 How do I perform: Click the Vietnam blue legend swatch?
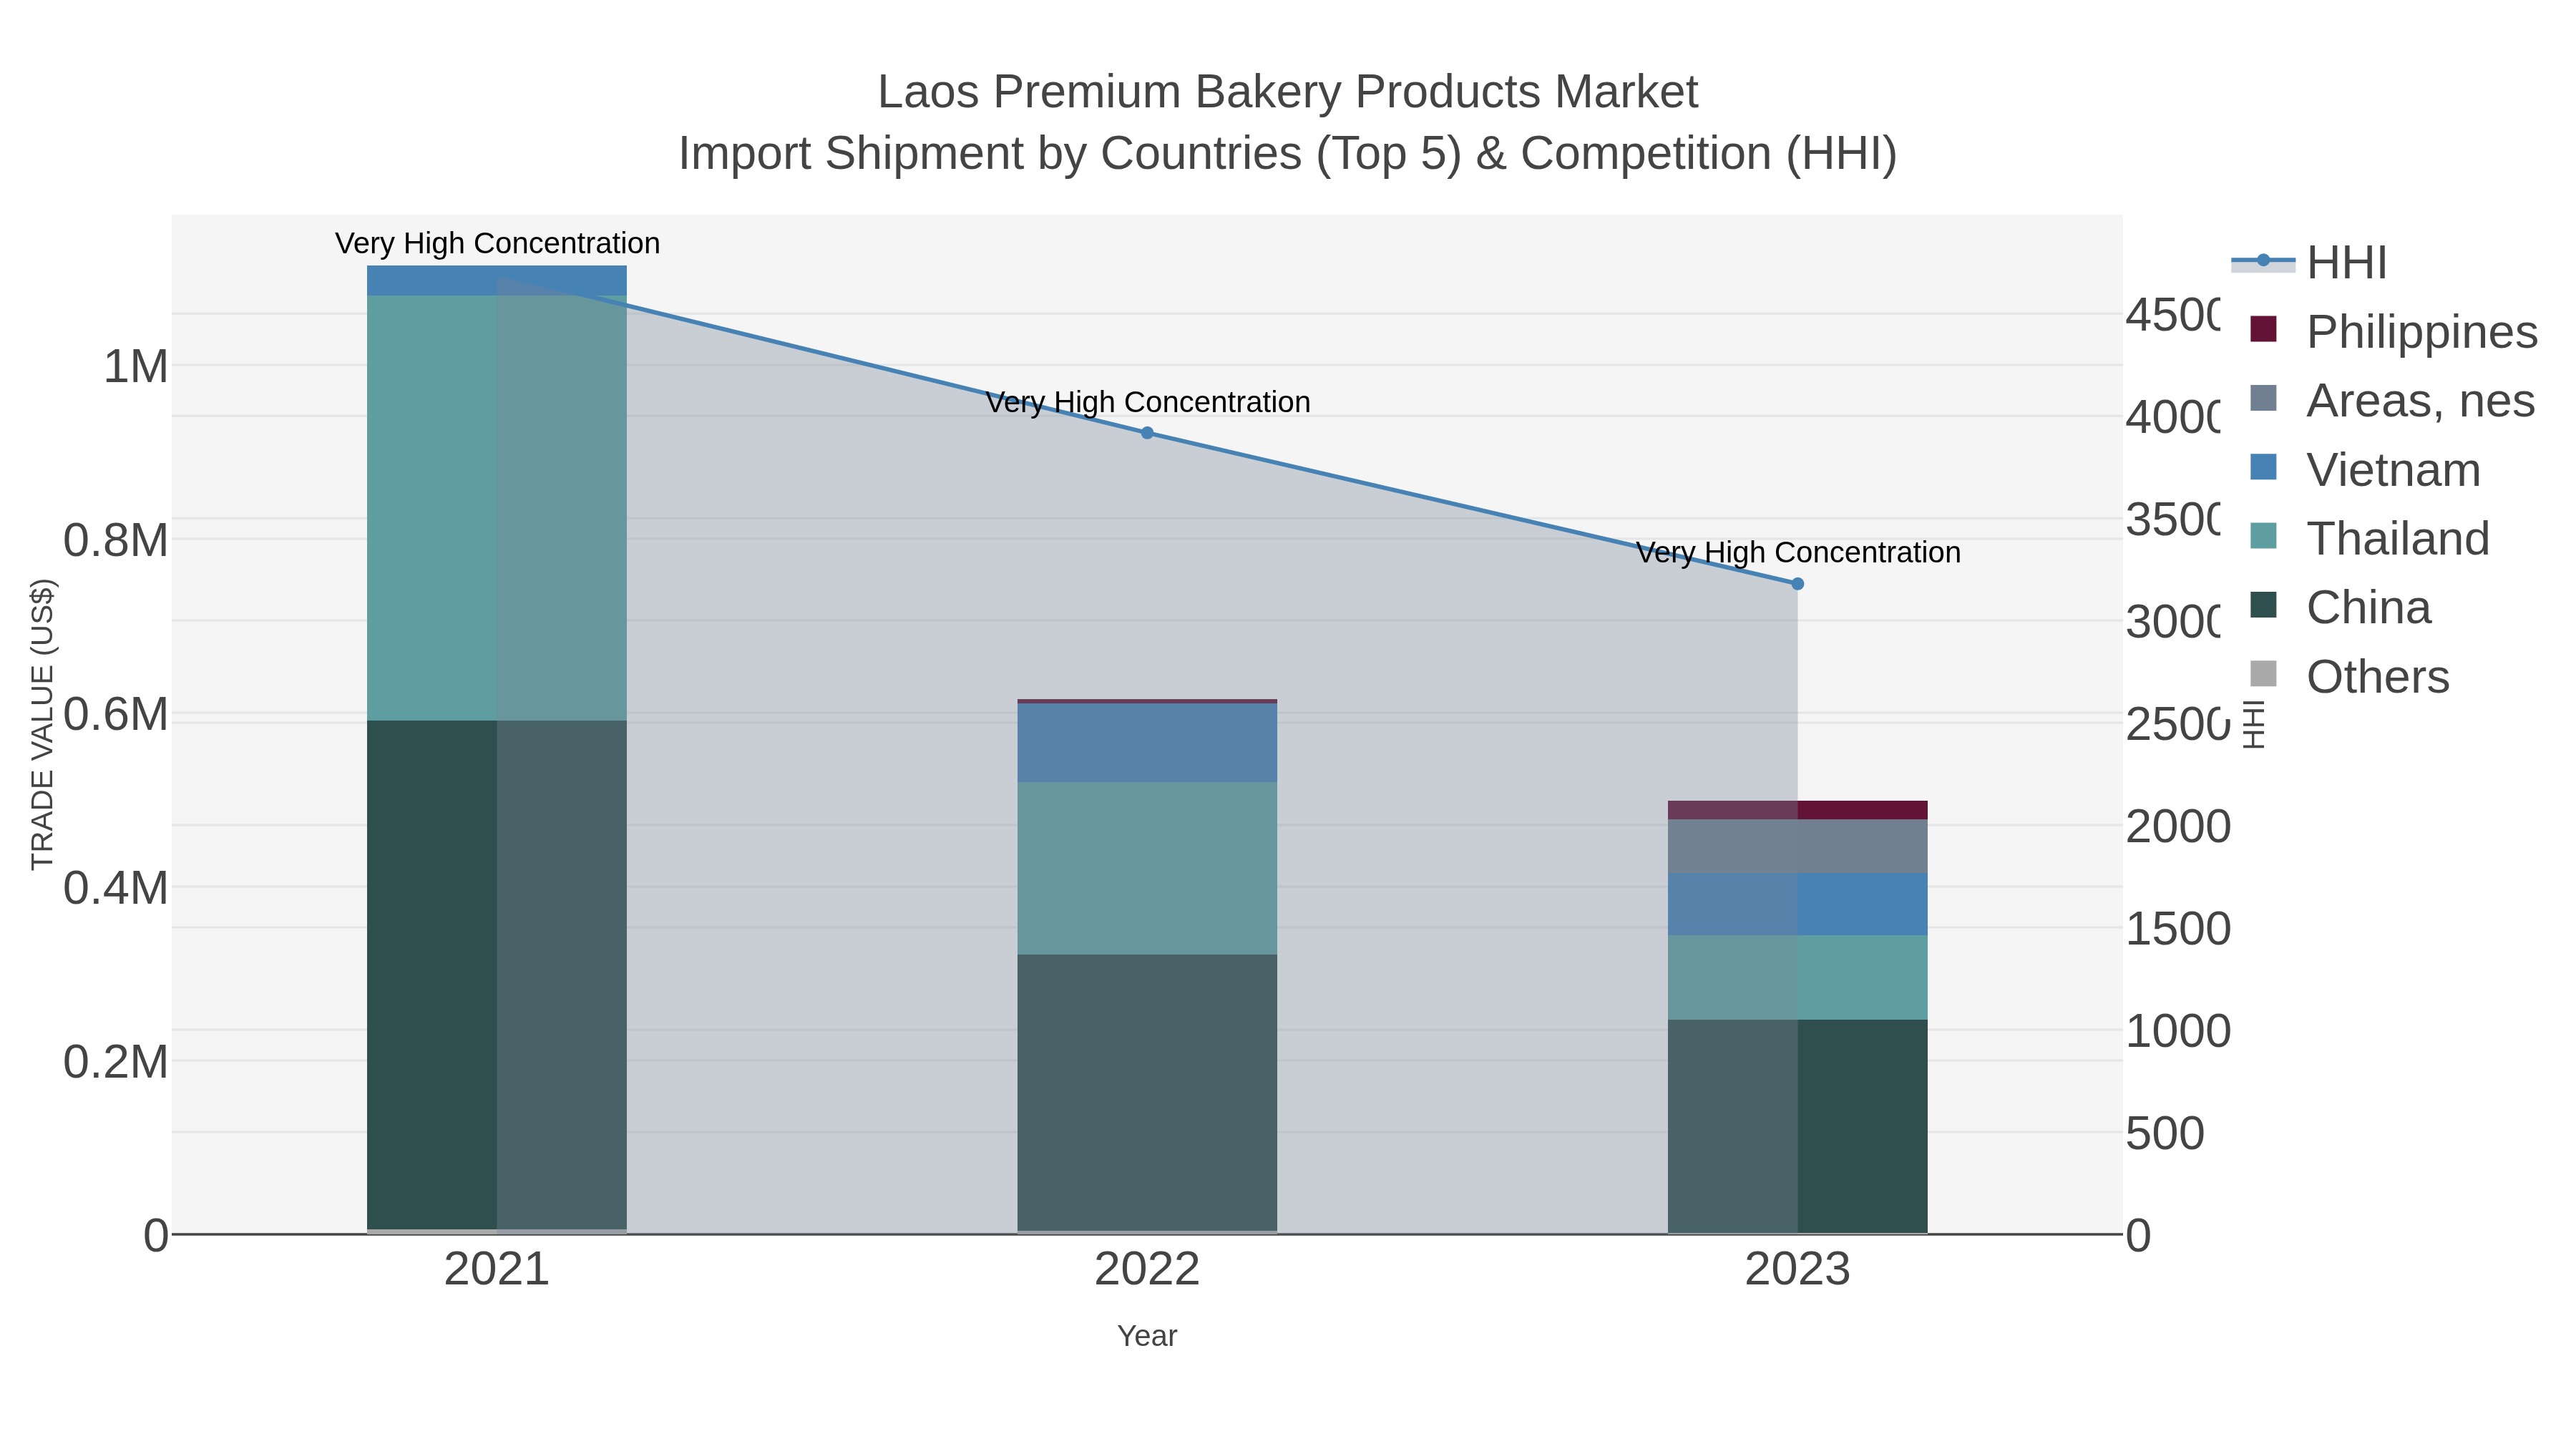click(2263, 467)
